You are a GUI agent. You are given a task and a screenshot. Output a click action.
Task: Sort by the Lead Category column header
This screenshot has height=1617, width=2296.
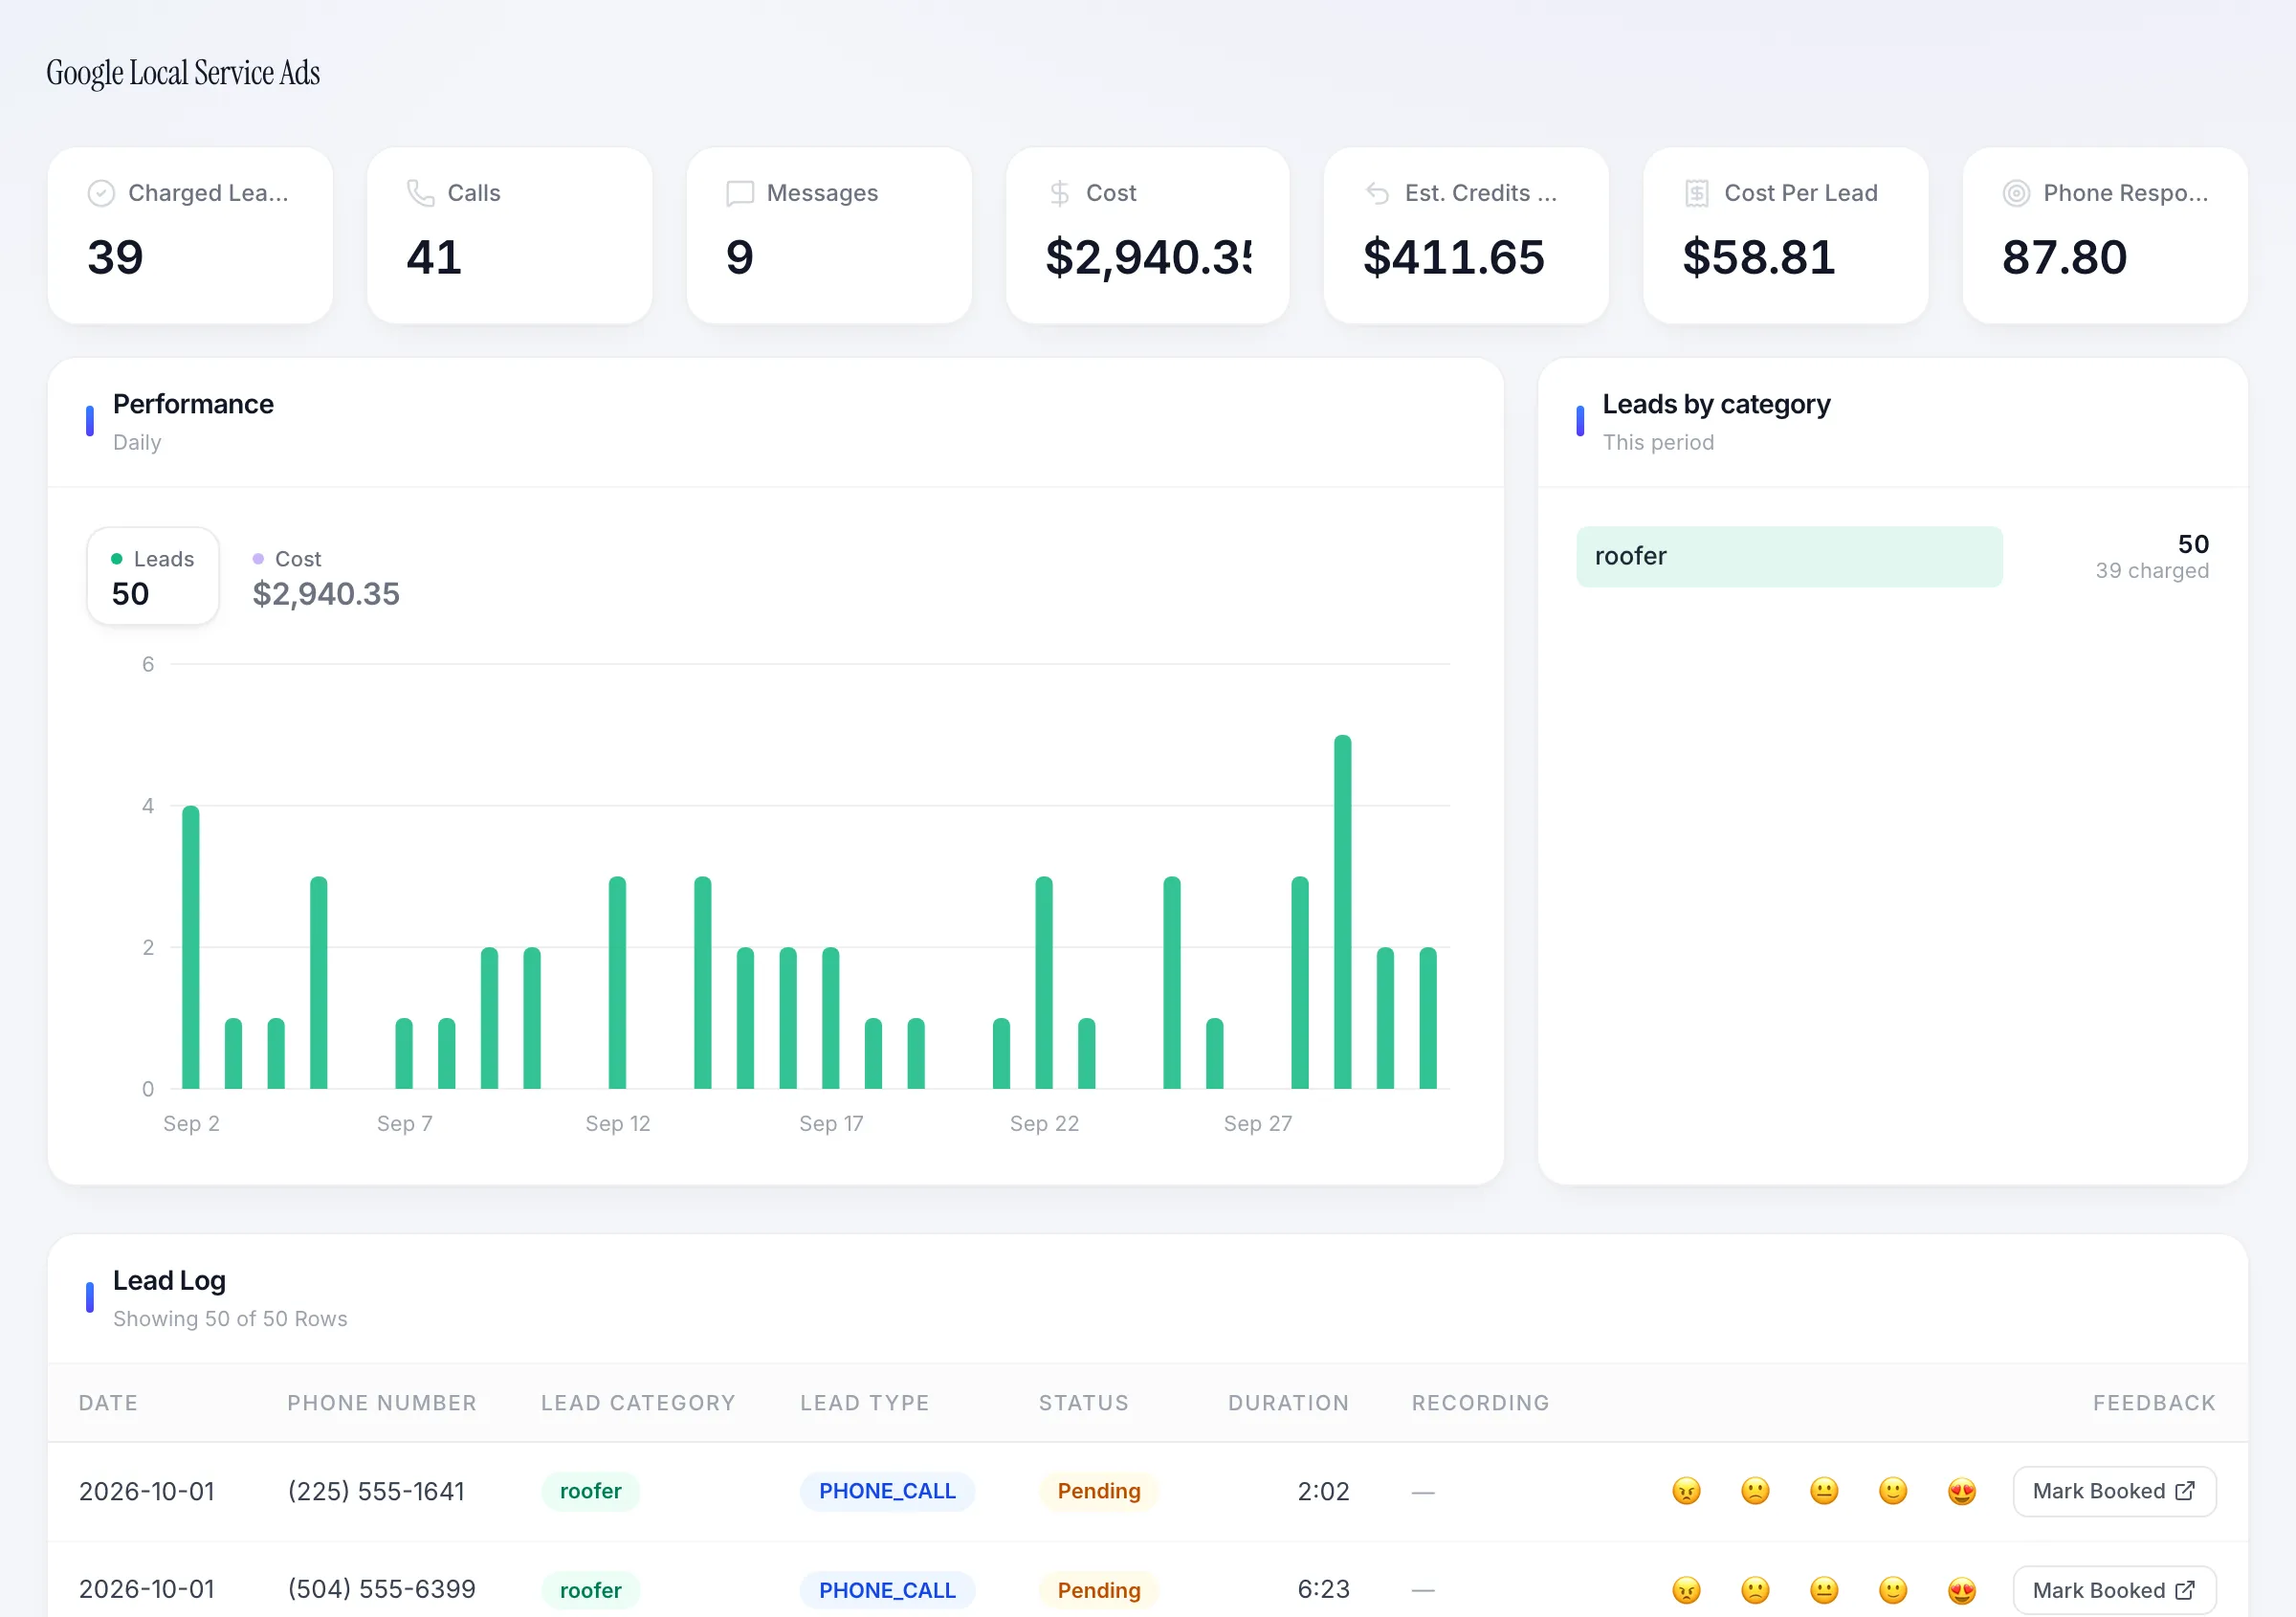[x=638, y=1403]
